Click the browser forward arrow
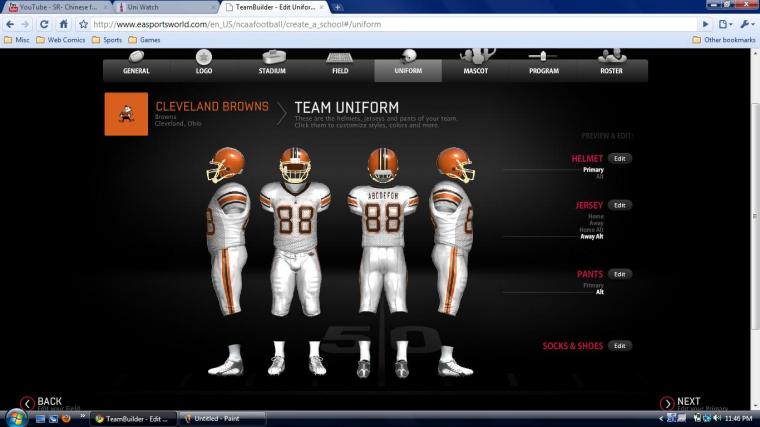Screen dimensions: 760x427 coord(25,24)
